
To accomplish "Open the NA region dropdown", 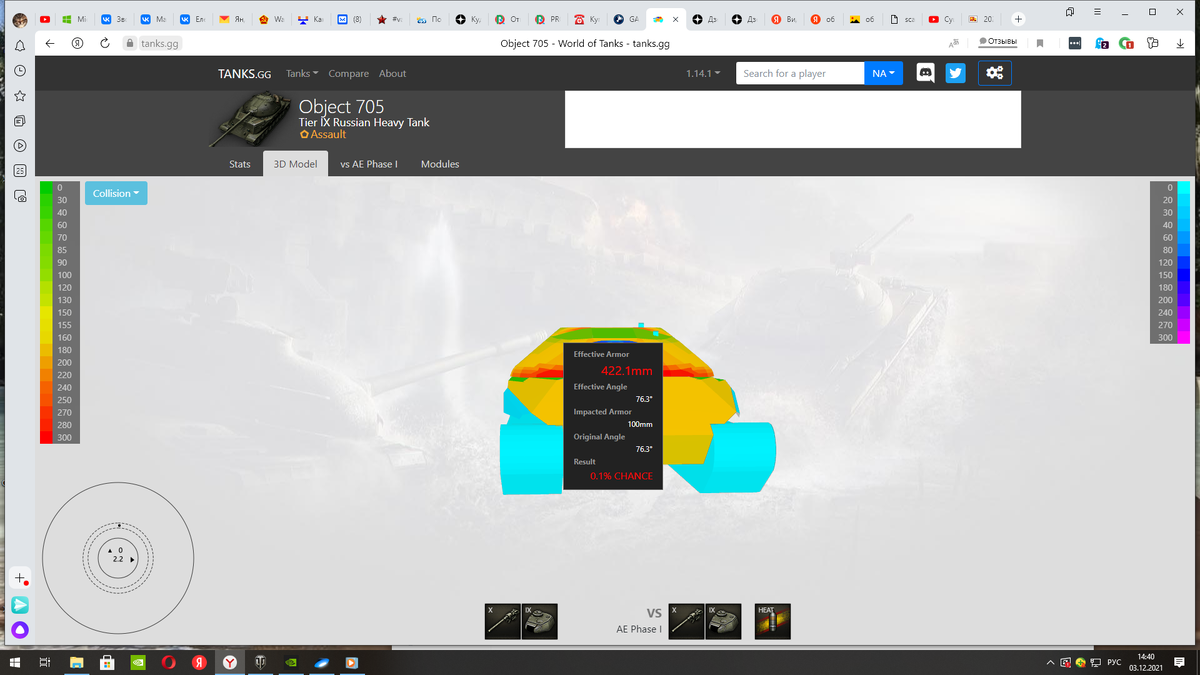I will pyautogui.click(x=883, y=73).
